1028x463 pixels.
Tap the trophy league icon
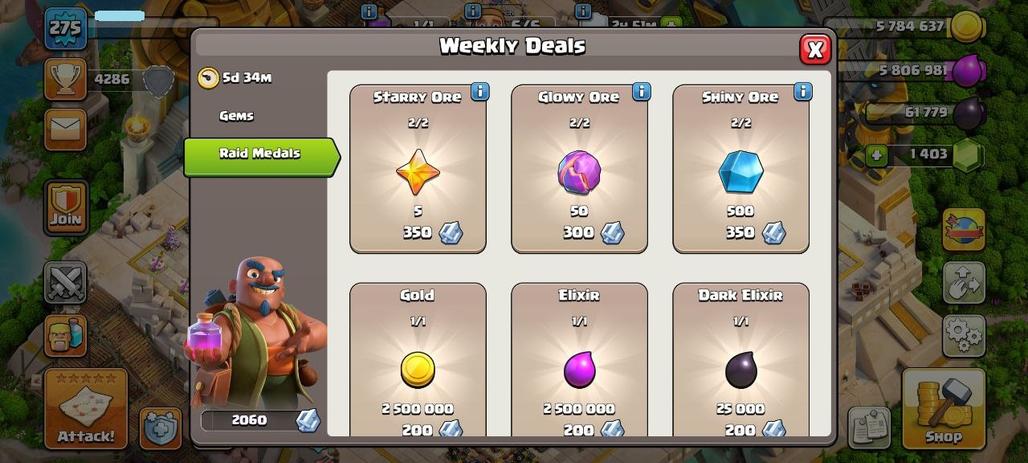click(x=66, y=79)
